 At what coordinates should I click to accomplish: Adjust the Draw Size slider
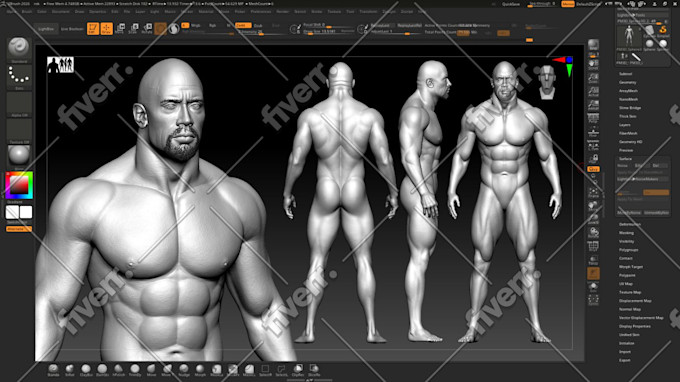point(328,32)
